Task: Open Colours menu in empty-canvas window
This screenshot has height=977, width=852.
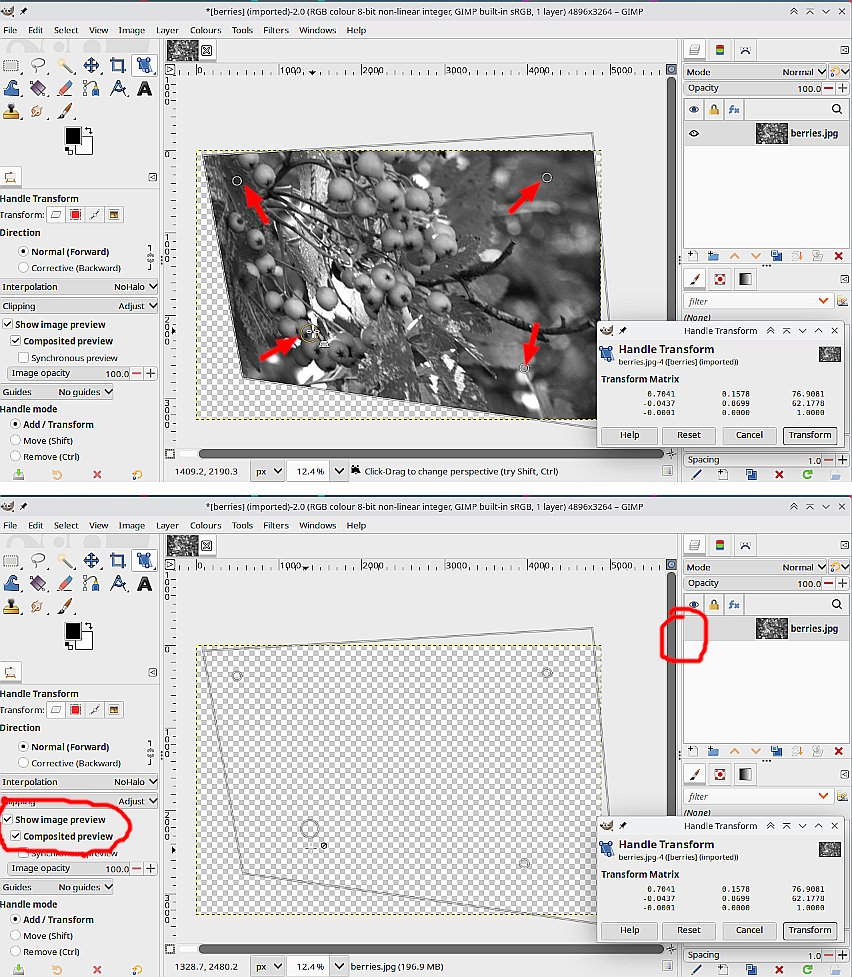Action: click(206, 525)
